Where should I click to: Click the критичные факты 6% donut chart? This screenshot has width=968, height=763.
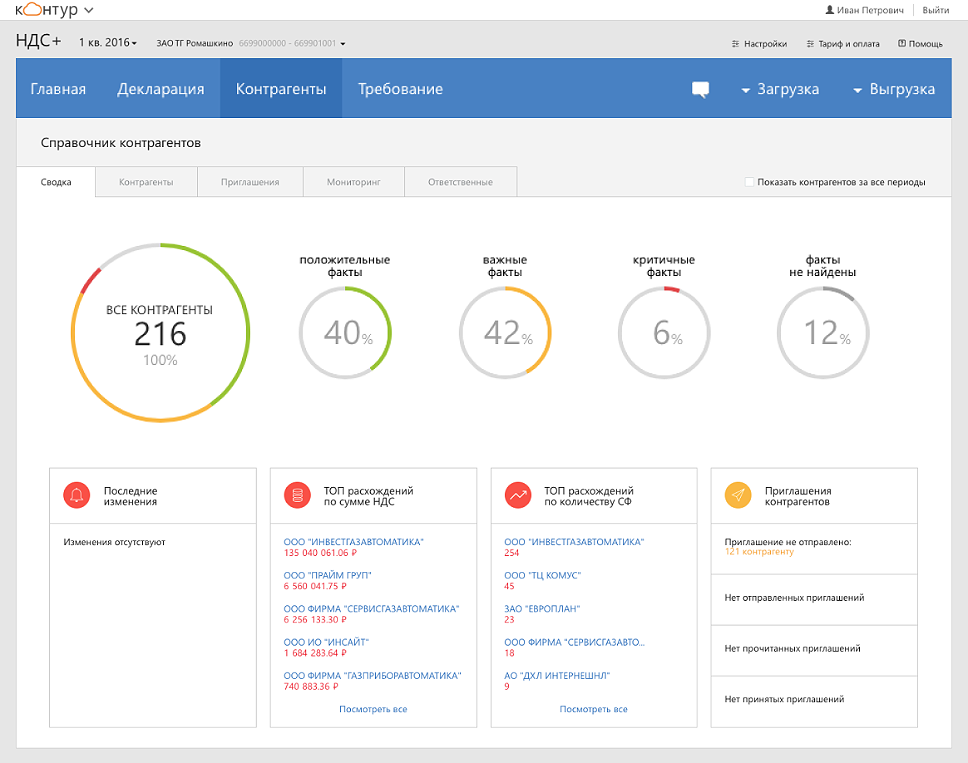point(663,332)
